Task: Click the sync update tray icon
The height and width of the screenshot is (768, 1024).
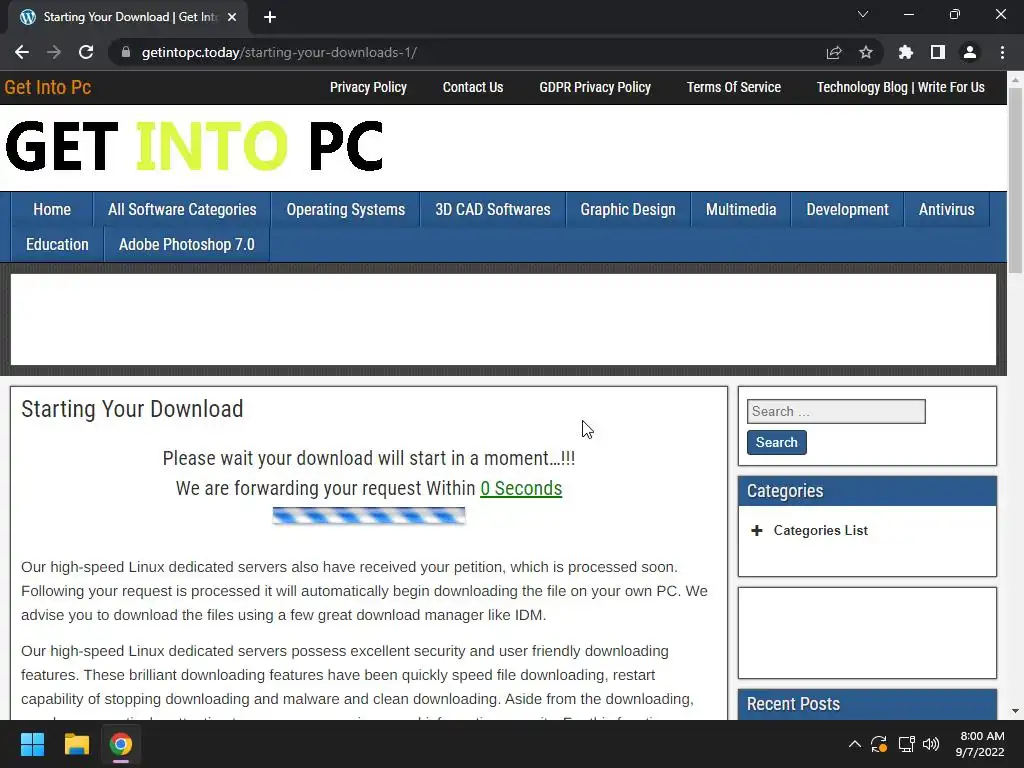Action: 879,744
